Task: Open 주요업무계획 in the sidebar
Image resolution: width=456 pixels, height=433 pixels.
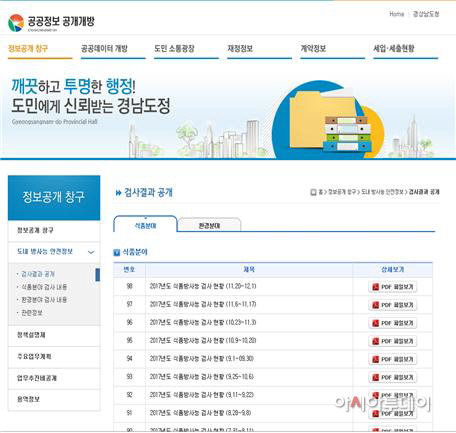Action: (34, 356)
